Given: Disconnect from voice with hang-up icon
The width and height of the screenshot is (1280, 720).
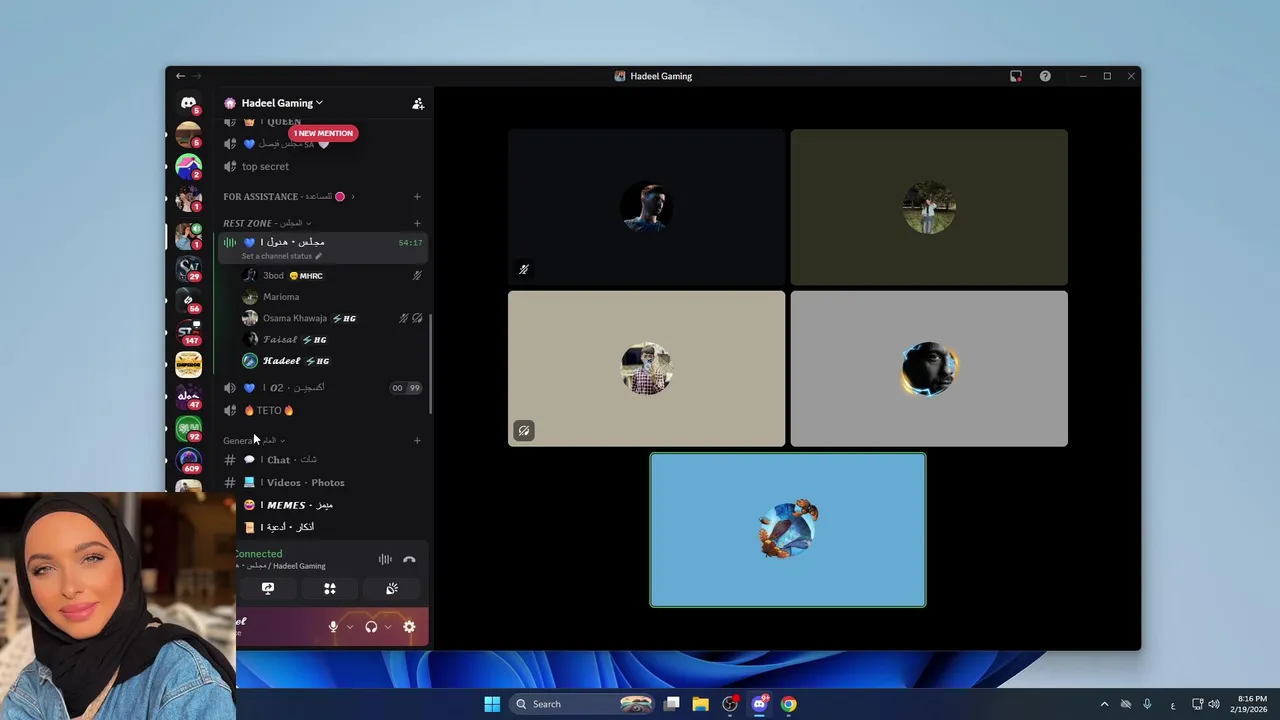Looking at the screenshot, I should [x=409, y=560].
